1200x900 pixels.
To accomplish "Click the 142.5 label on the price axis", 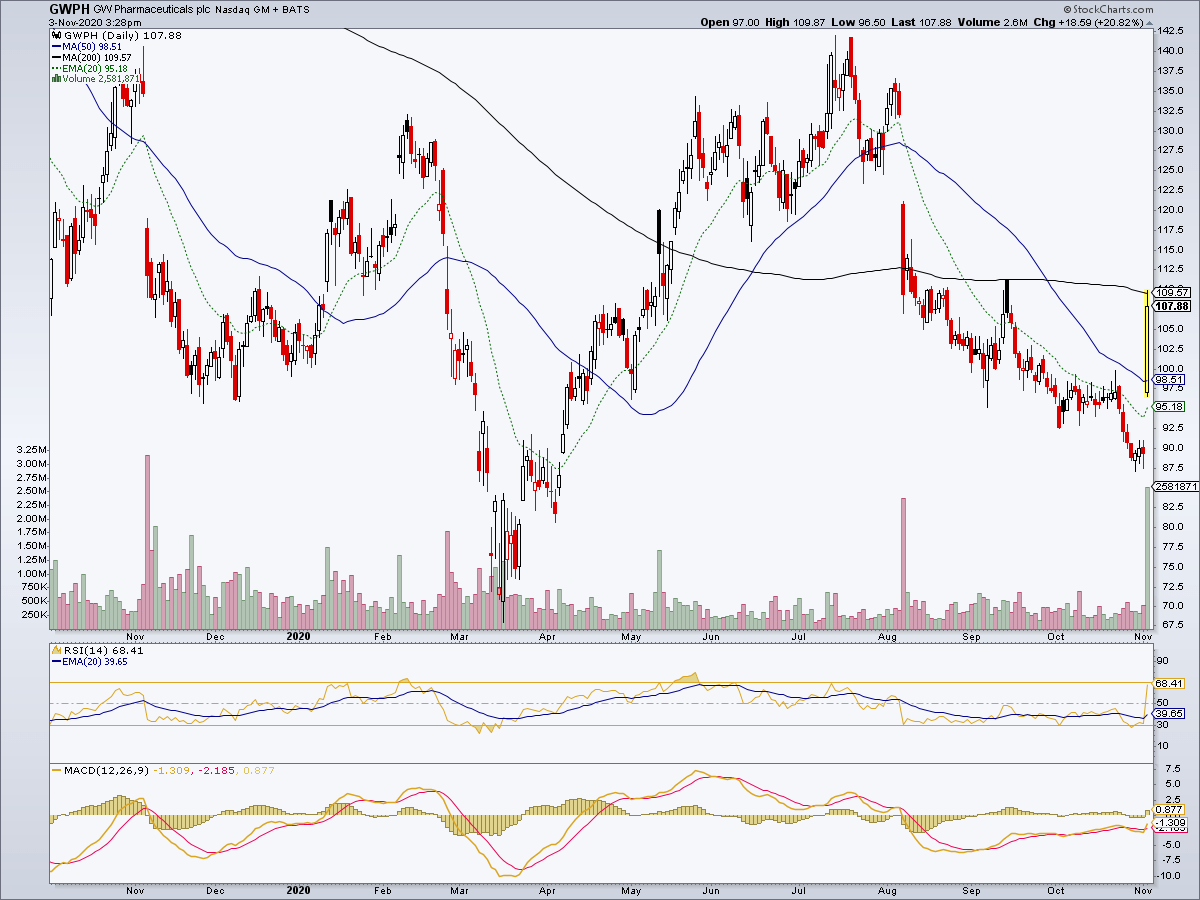I will pos(1169,31).
